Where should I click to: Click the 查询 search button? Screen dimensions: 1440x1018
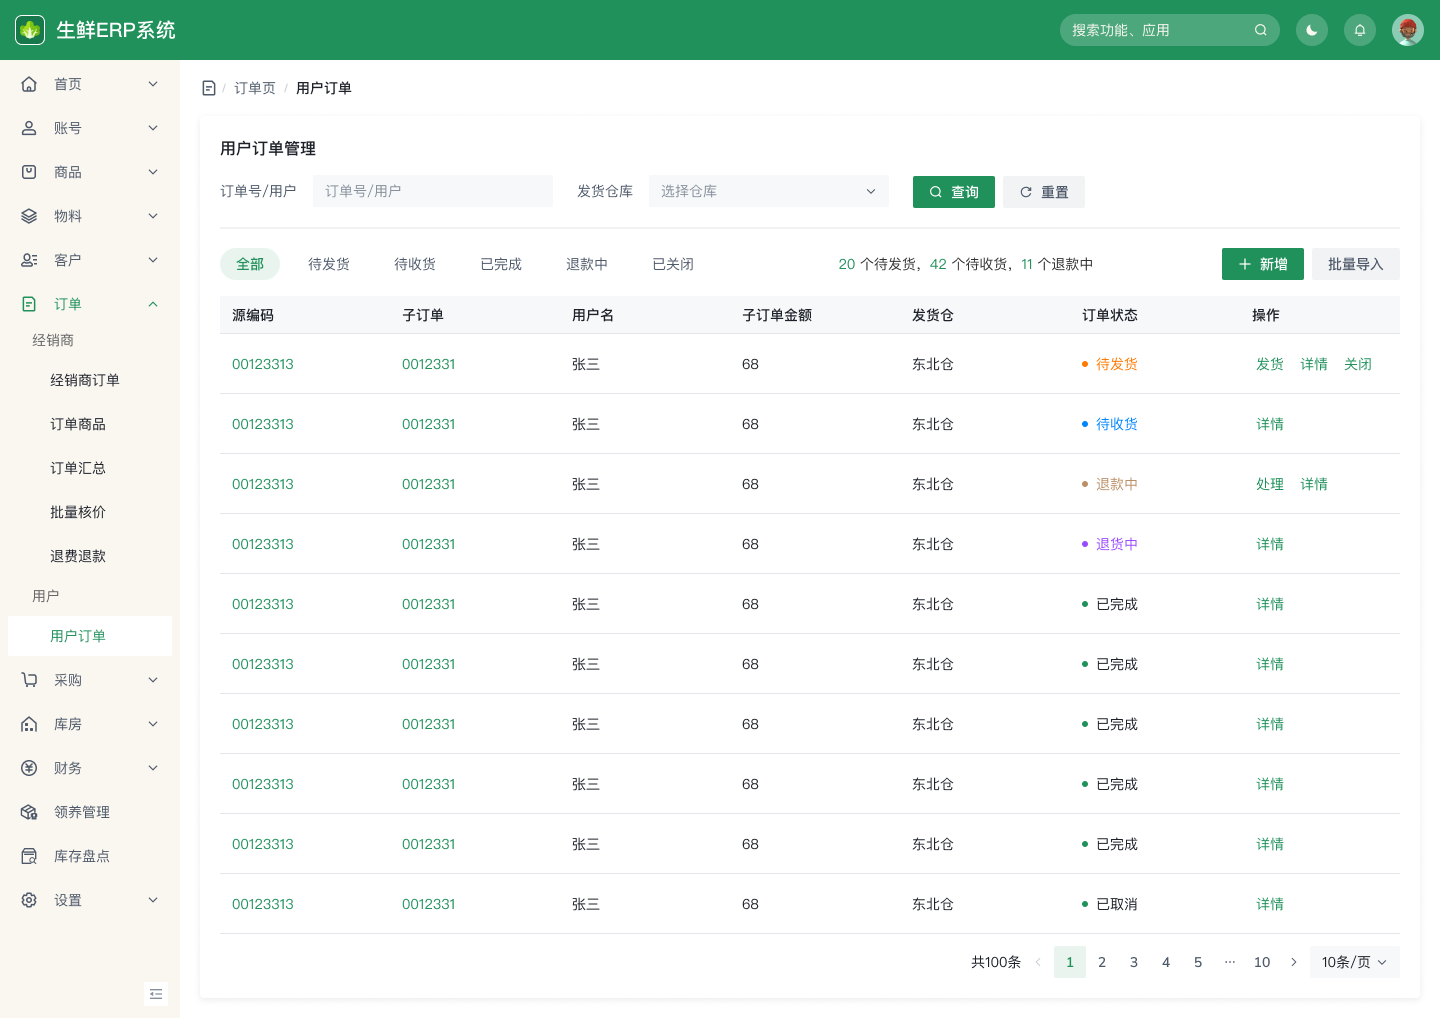pos(954,192)
